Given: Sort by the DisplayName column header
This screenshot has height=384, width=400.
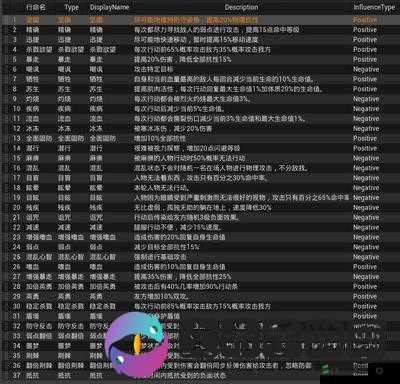Looking at the screenshot, I should point(109,8).
